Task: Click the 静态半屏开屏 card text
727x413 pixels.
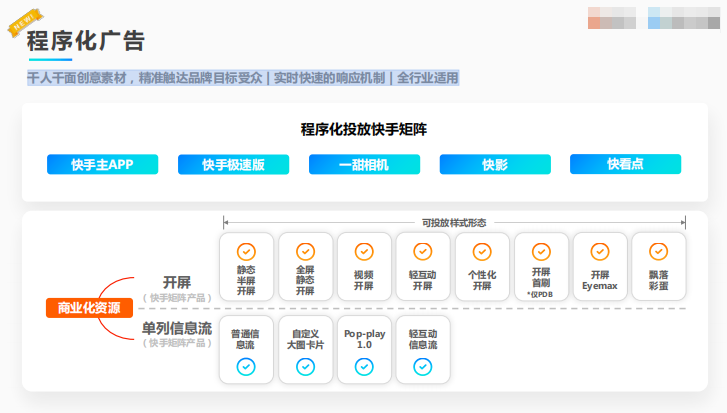Action: [x=246, y=280]
